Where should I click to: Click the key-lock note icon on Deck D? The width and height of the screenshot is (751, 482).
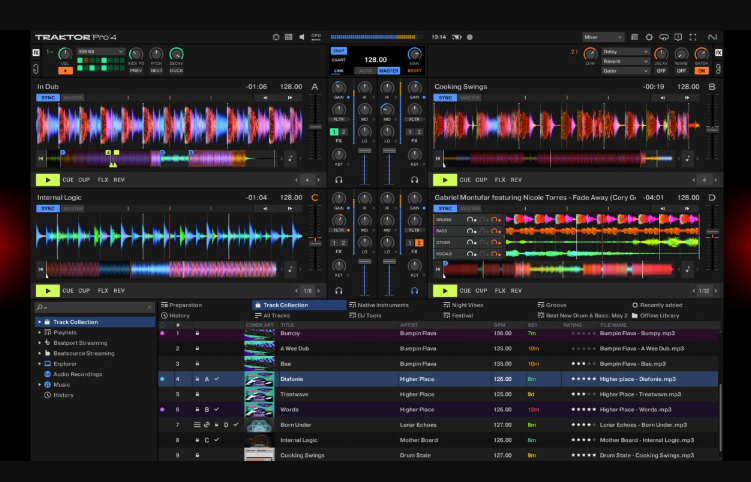(688, 269)
